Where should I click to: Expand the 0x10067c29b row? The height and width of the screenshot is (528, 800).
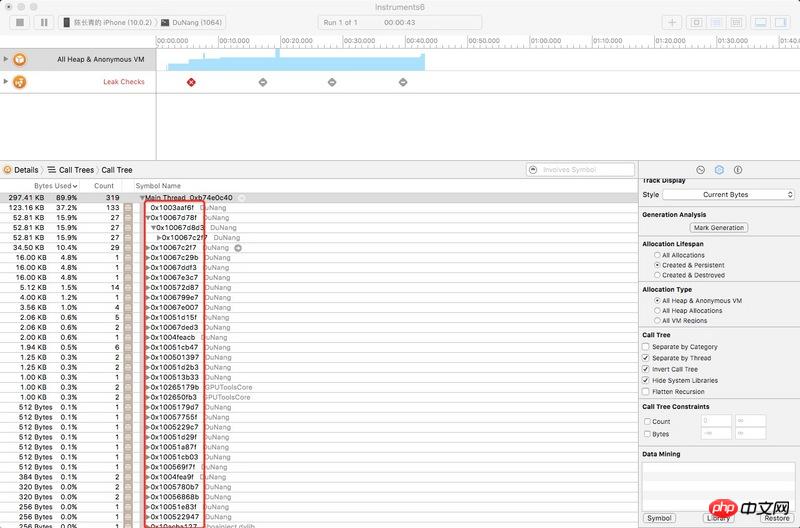[148, 258]
